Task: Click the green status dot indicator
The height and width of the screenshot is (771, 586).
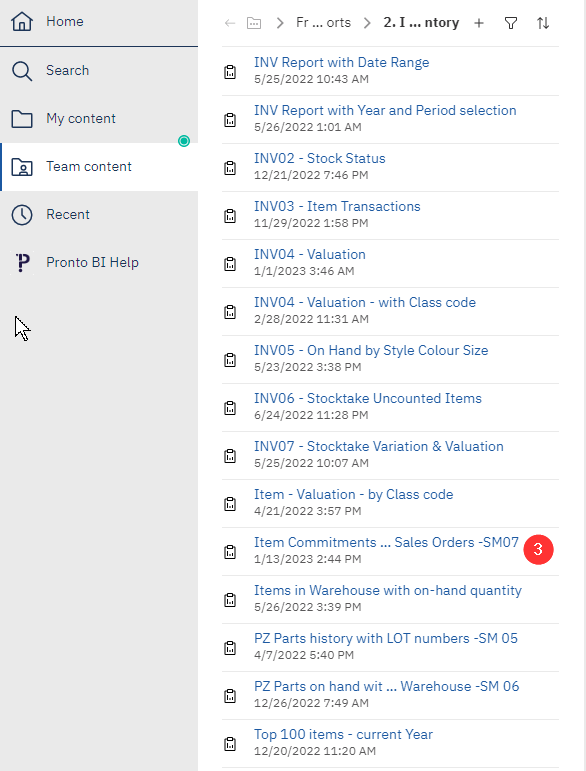Action: (x=184, y=141)
